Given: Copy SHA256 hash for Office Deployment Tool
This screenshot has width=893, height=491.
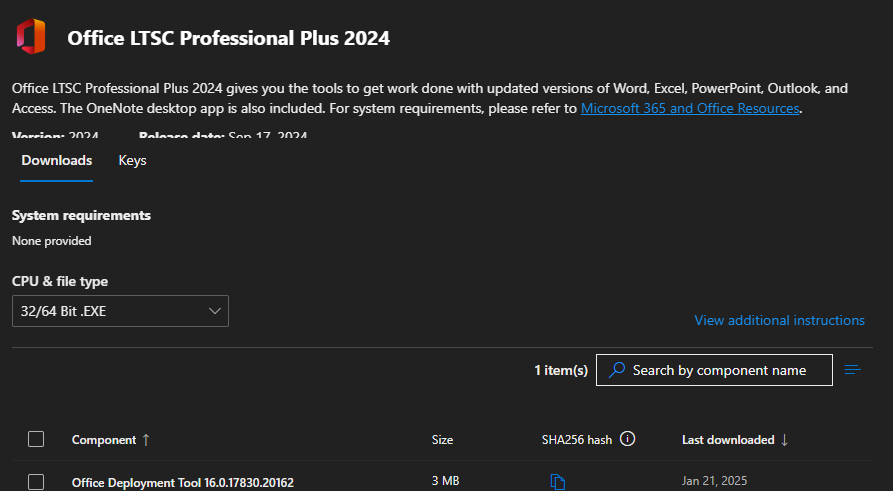Looking at the screenshot, I should (x=558, y=481).
